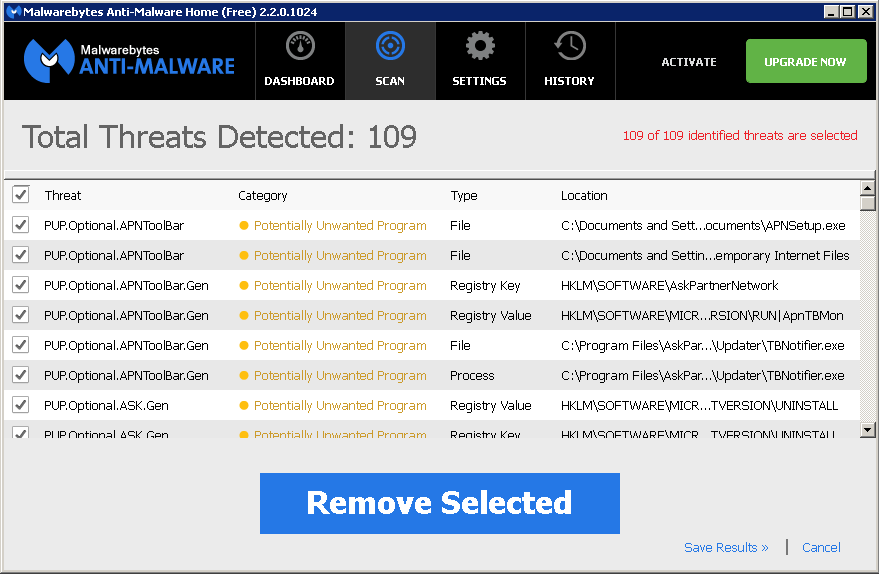Image resolution: width=879 pixels, height=574 pixels.
Task: Click the scrollbar up arrow
Action: [x=867, y=188]
